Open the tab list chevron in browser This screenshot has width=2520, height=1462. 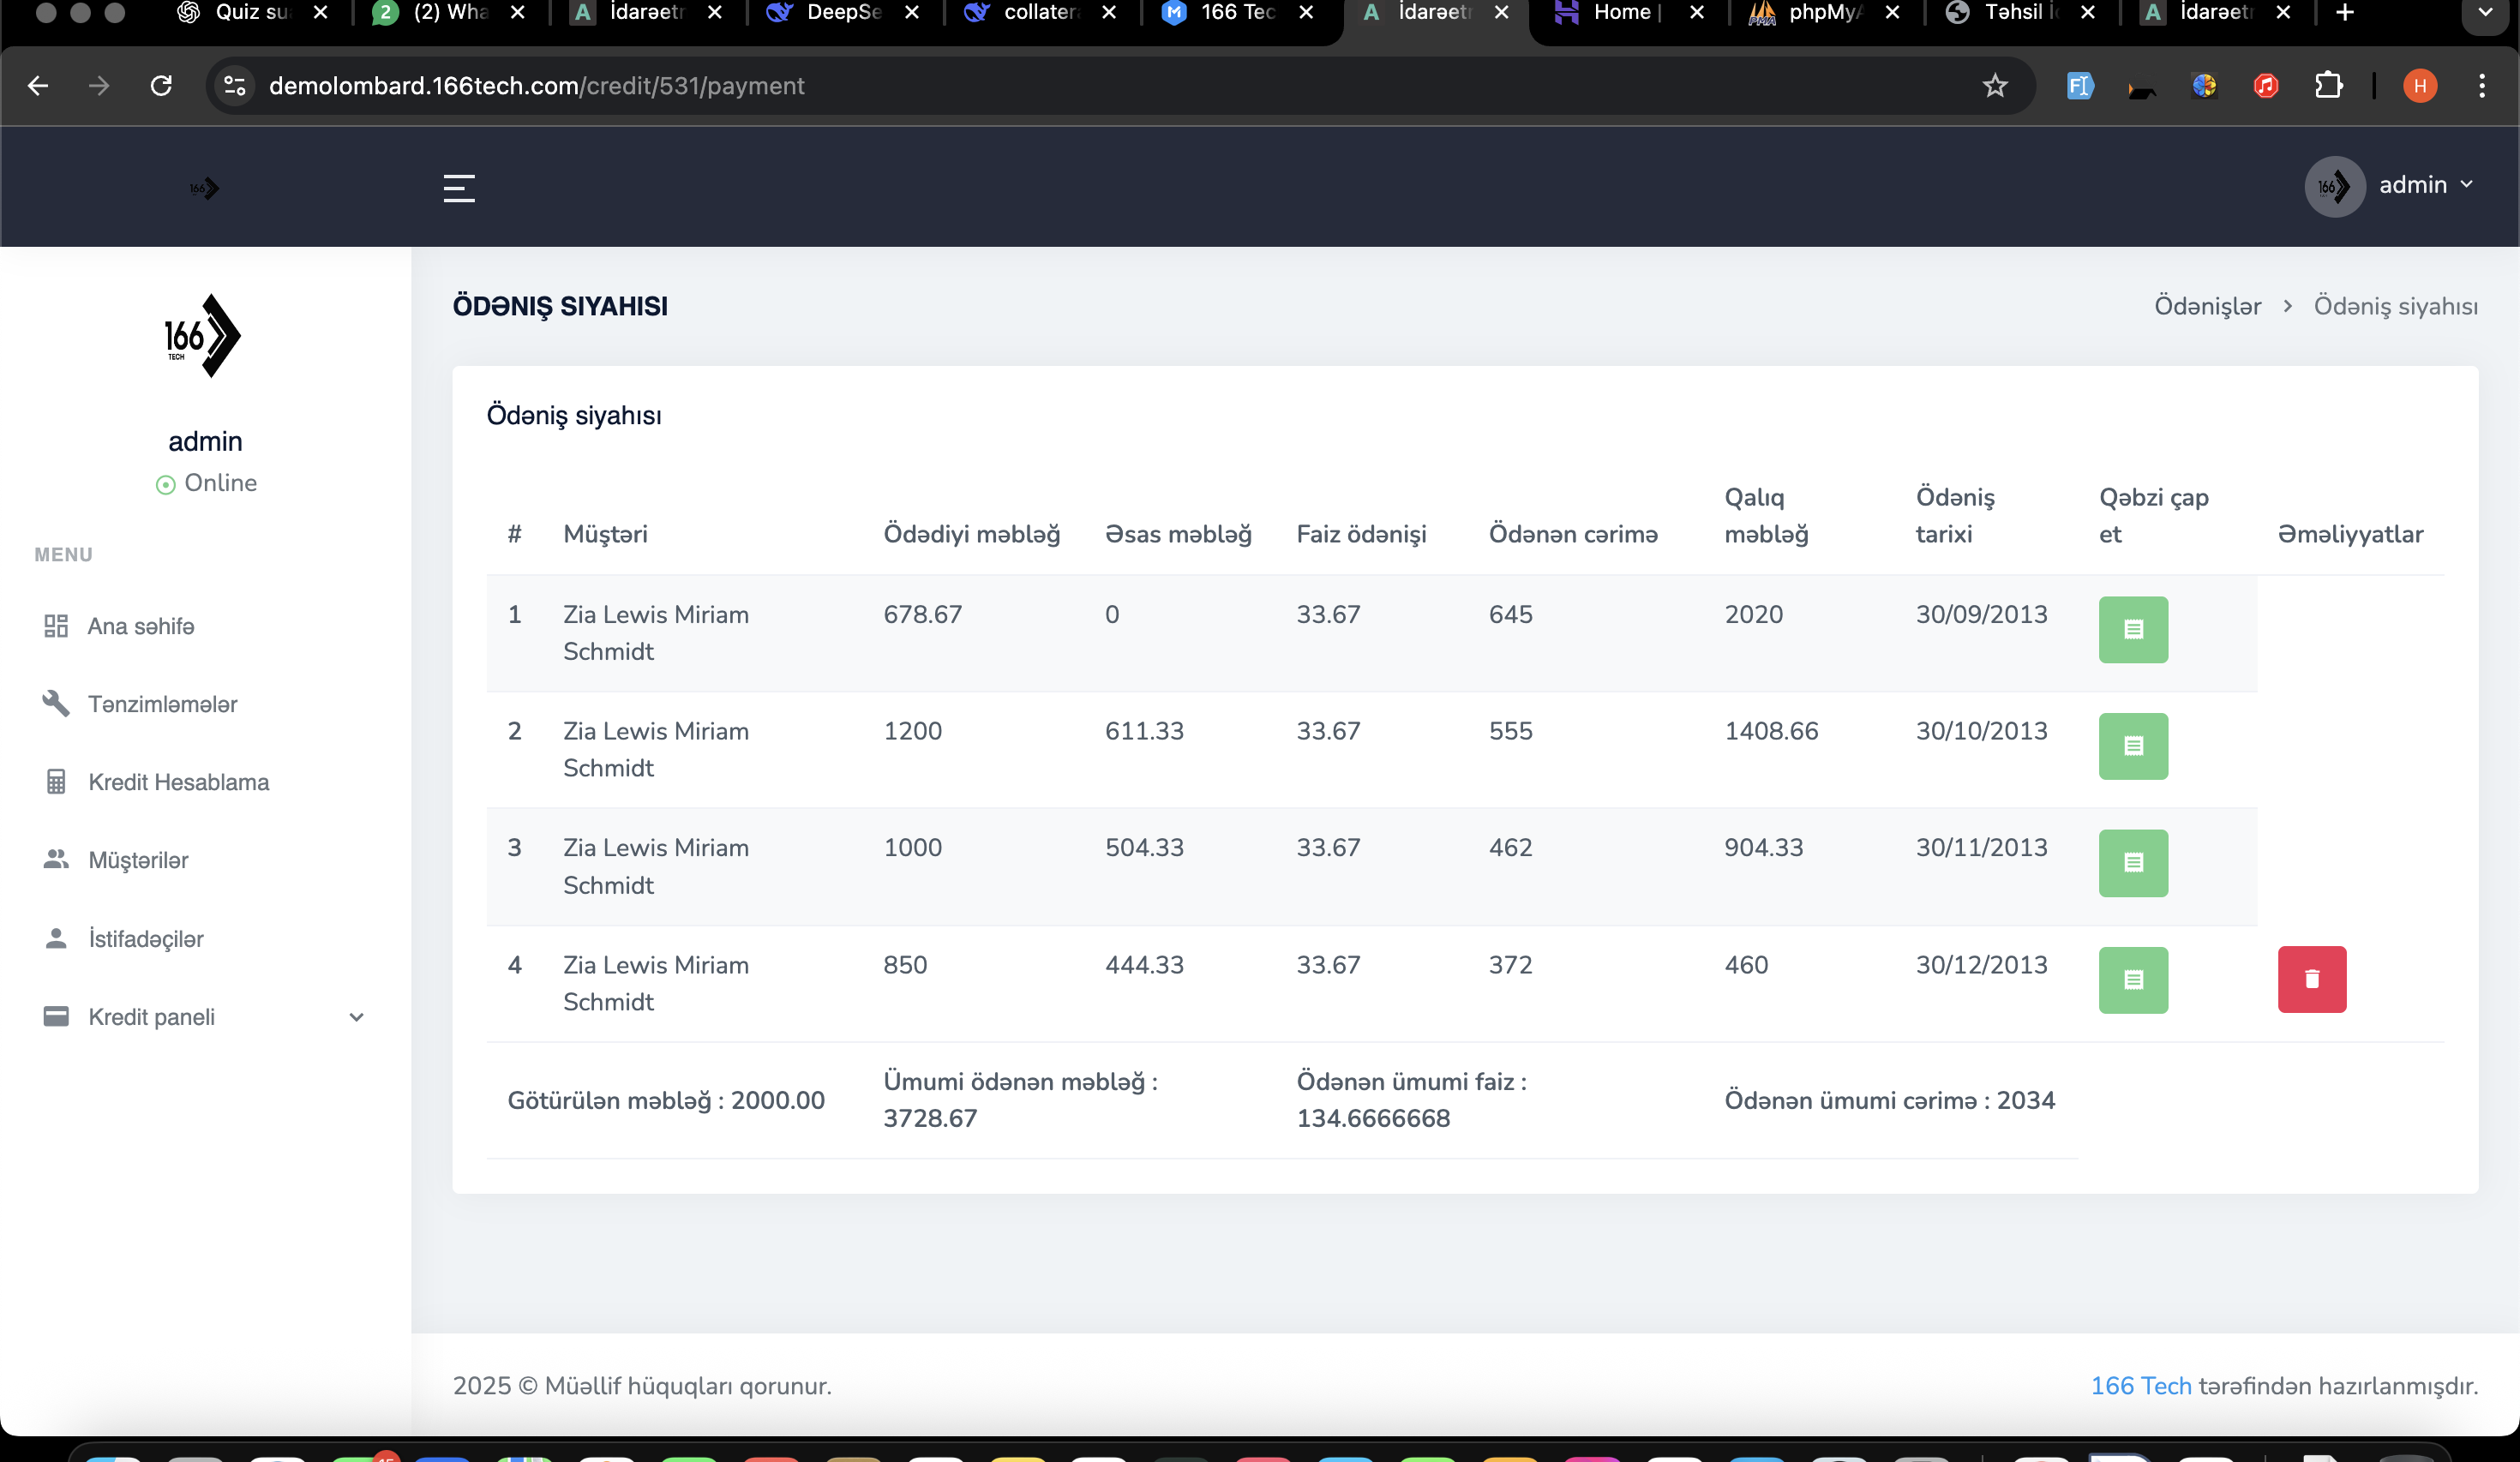click(x=2485, y=13)
